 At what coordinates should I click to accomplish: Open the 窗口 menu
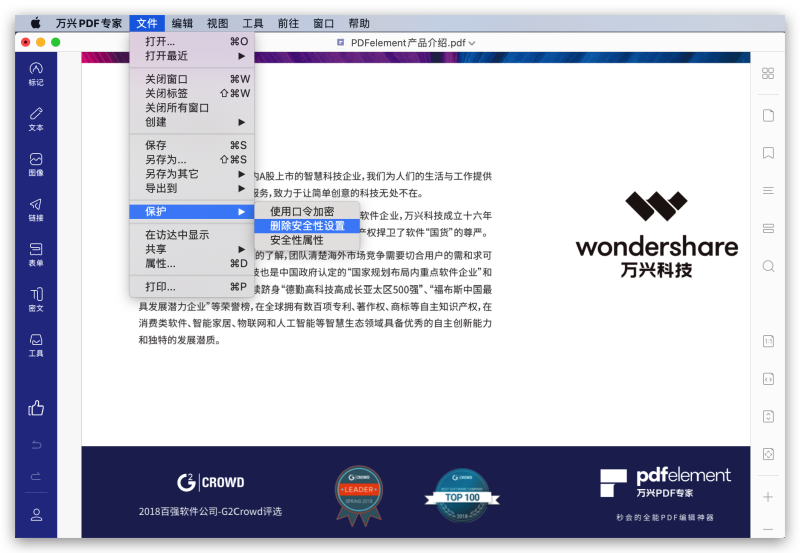click(323, 23)
